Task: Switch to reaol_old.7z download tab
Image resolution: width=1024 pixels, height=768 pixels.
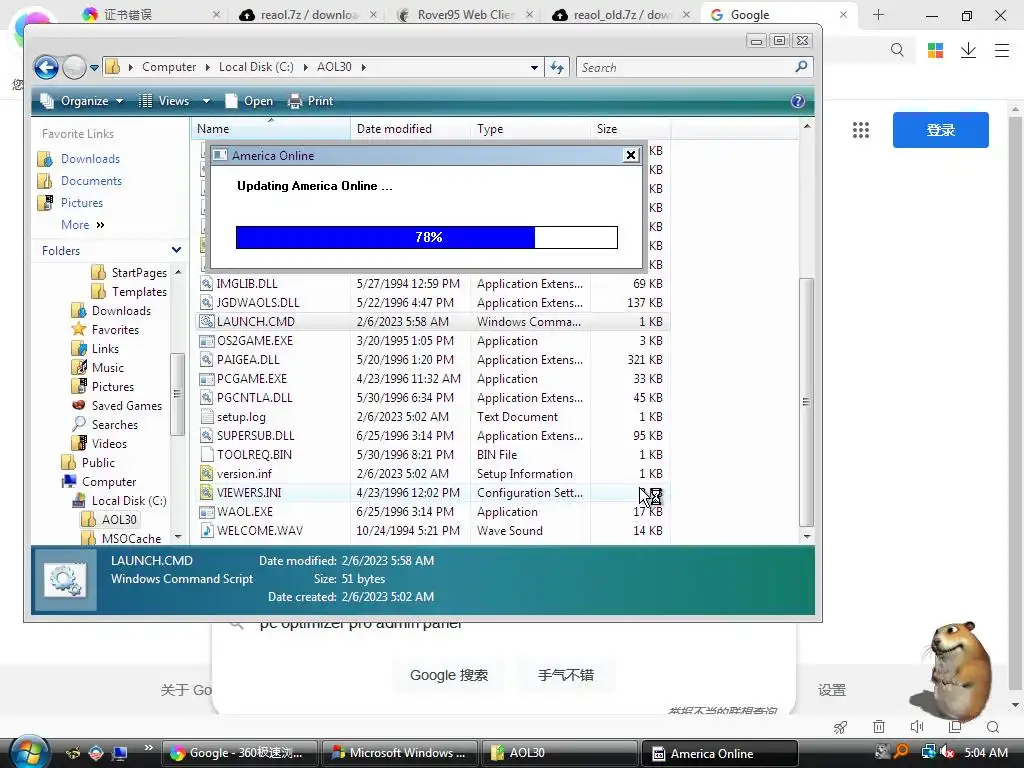Action: (622, 14)
